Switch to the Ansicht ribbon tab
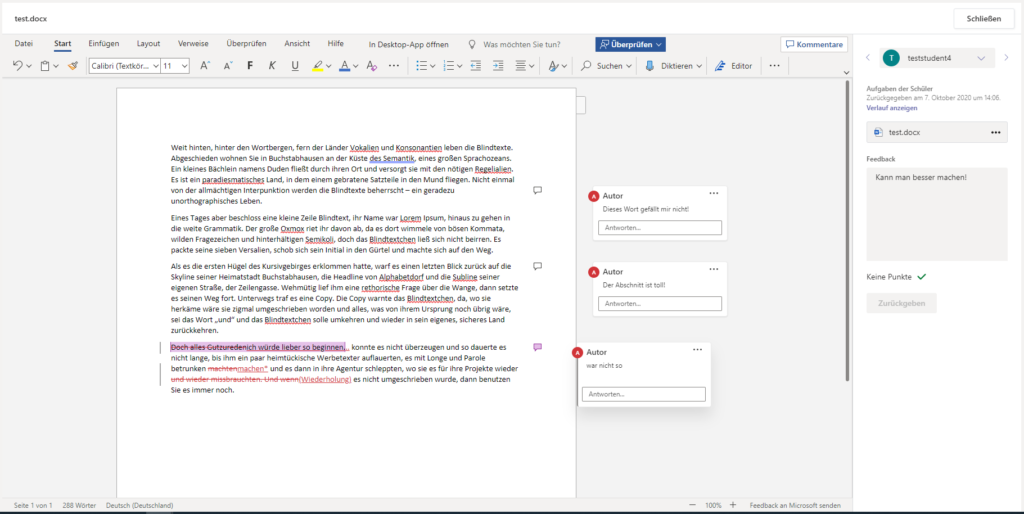1024x514 pixels. 297,44
